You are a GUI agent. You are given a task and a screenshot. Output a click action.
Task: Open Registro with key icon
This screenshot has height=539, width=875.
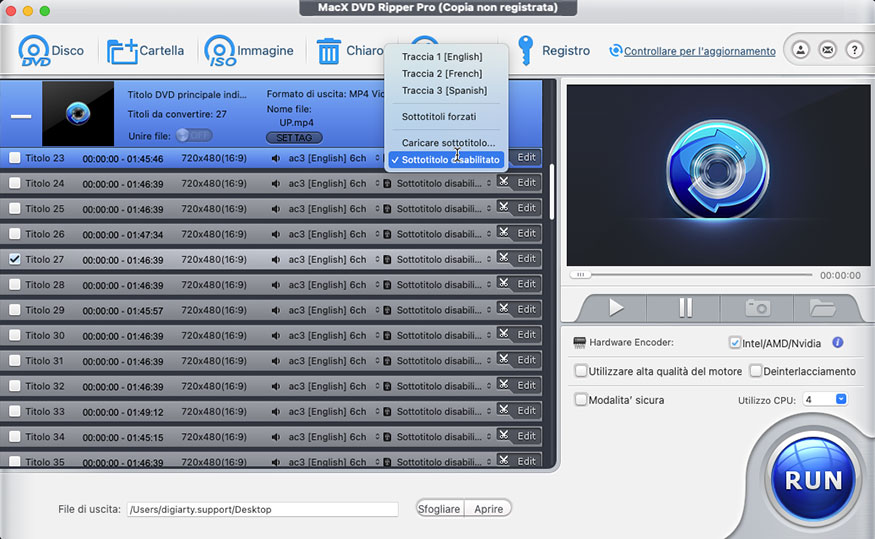(526, 51)
